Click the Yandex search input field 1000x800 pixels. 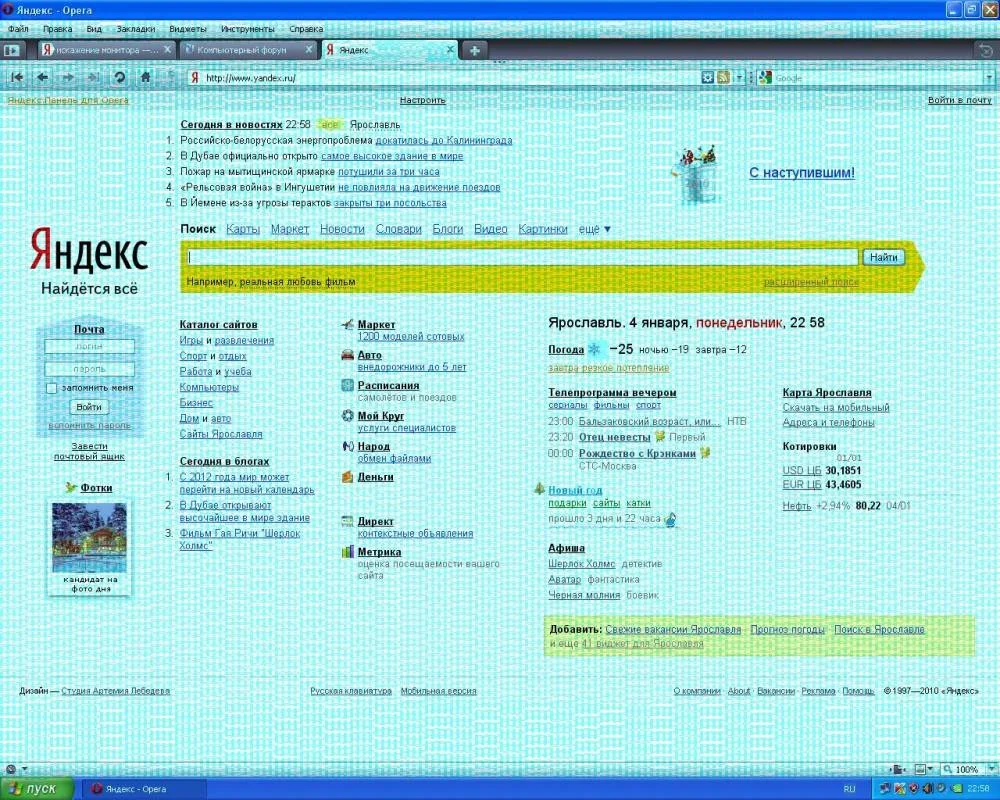click(x=522, y=256)
